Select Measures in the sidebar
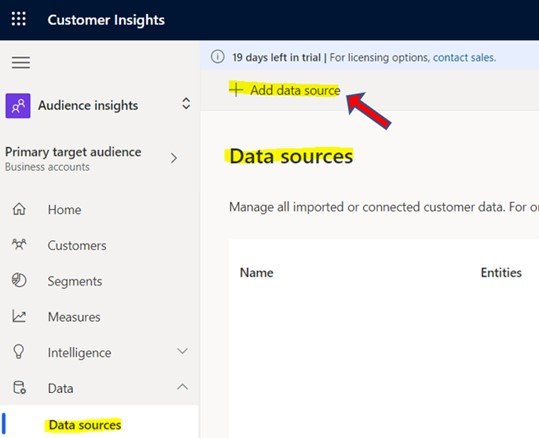 74,317
